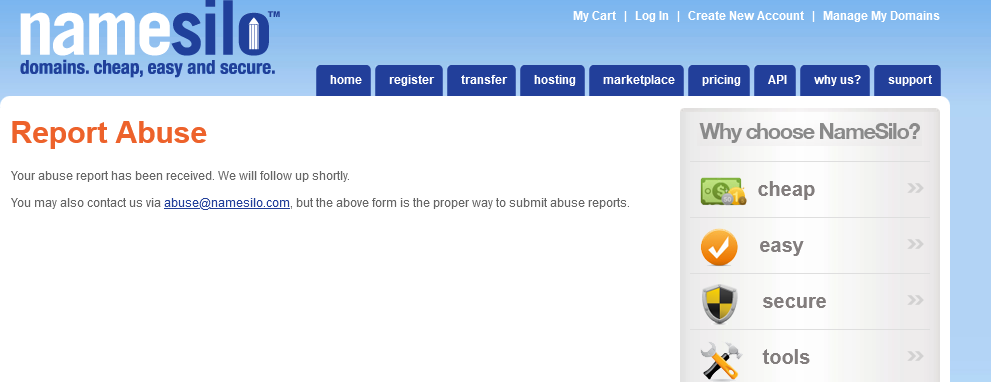This screenshot has height=382, width=991.
Task: Expand the cheap row double-arrow
Action: coord(915,188)
